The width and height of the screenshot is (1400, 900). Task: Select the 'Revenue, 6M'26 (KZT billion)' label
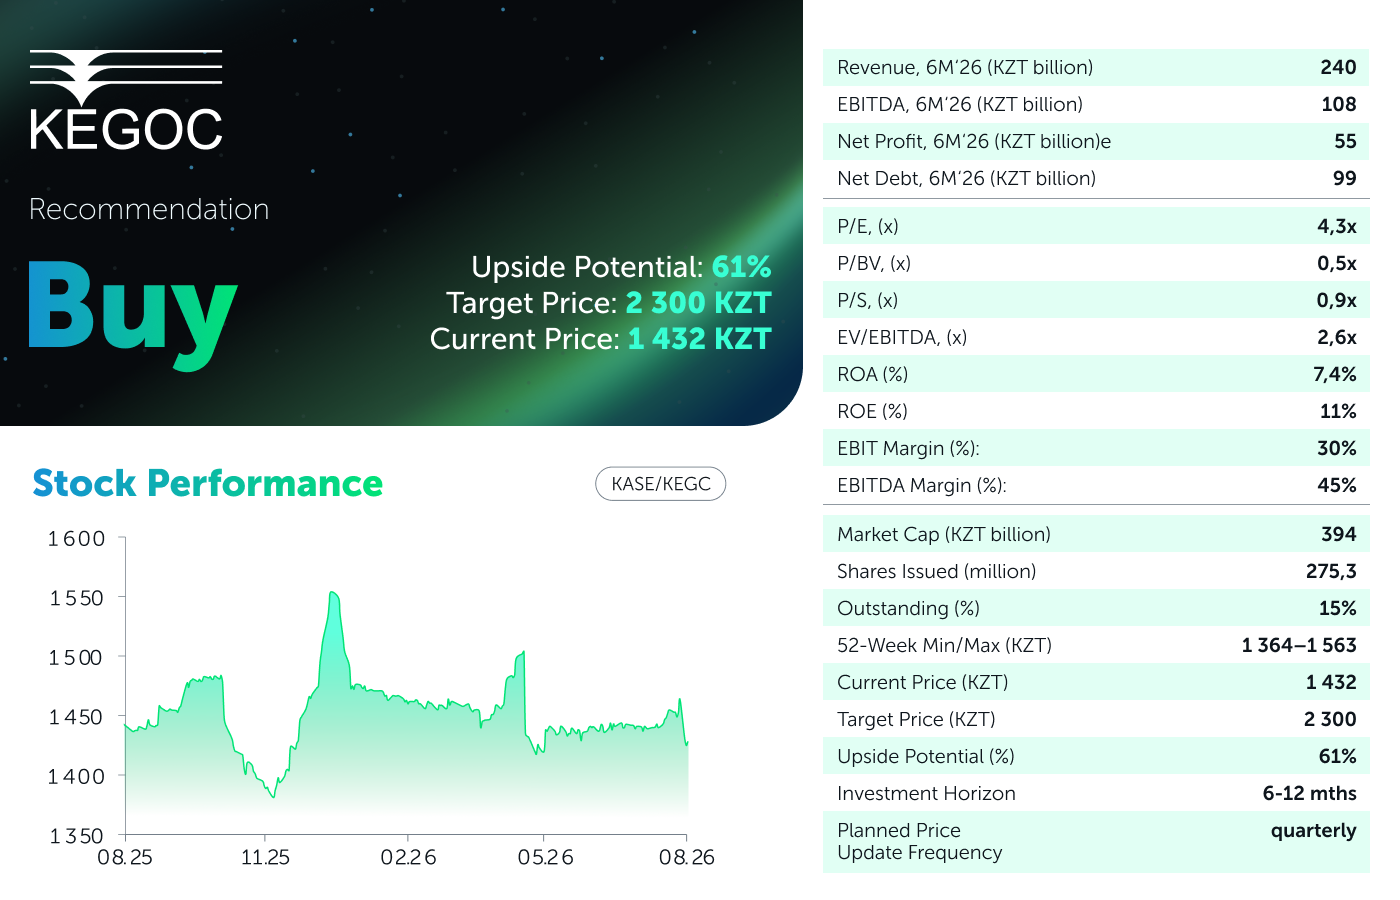tap(965, 68)
